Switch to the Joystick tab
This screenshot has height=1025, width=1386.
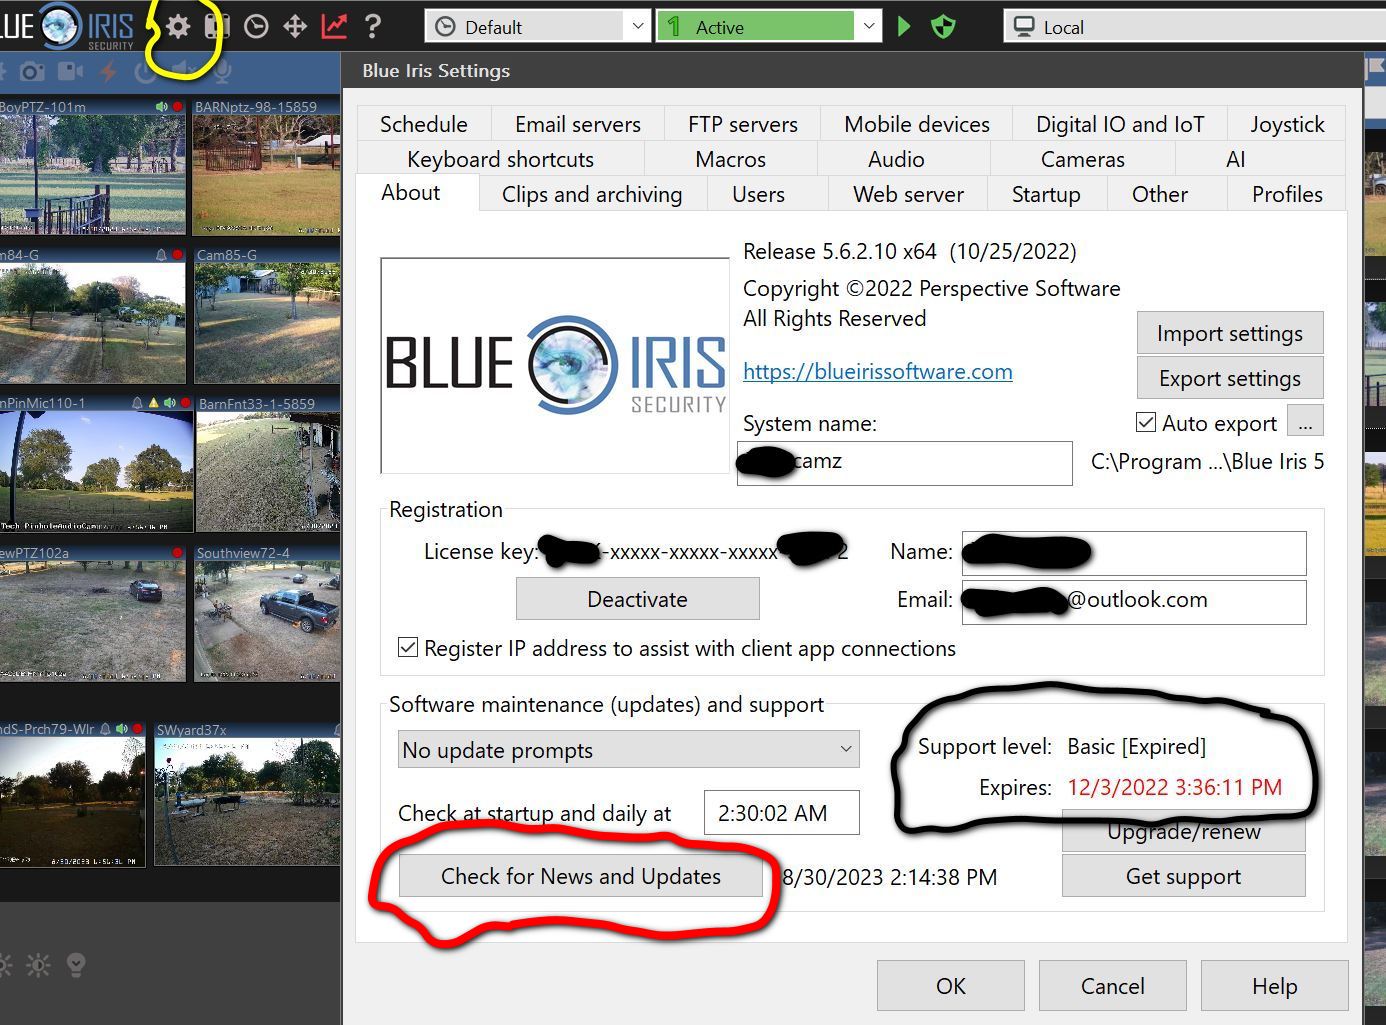pos(1287,124)
